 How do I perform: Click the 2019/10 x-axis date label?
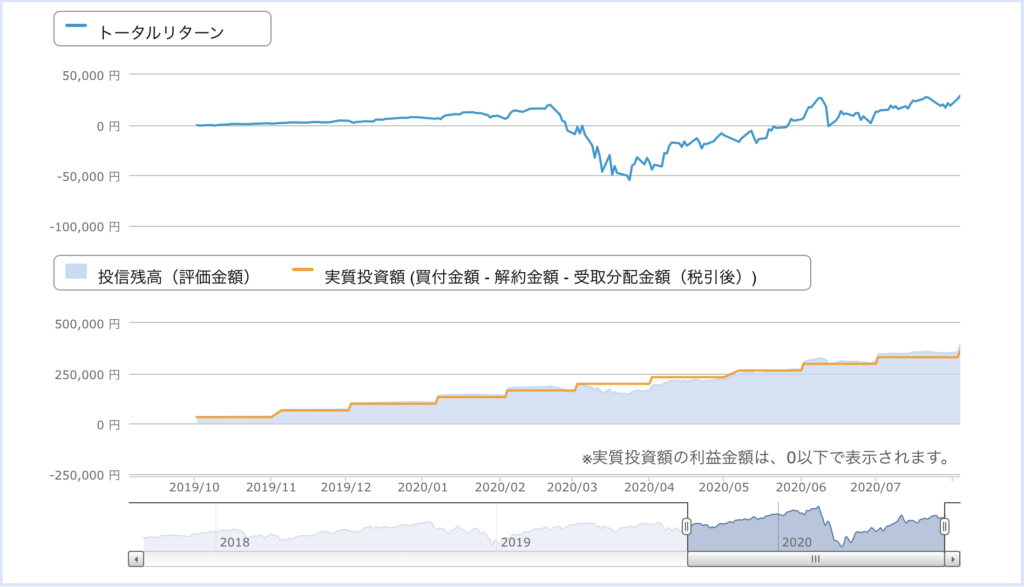pos(195,487)
